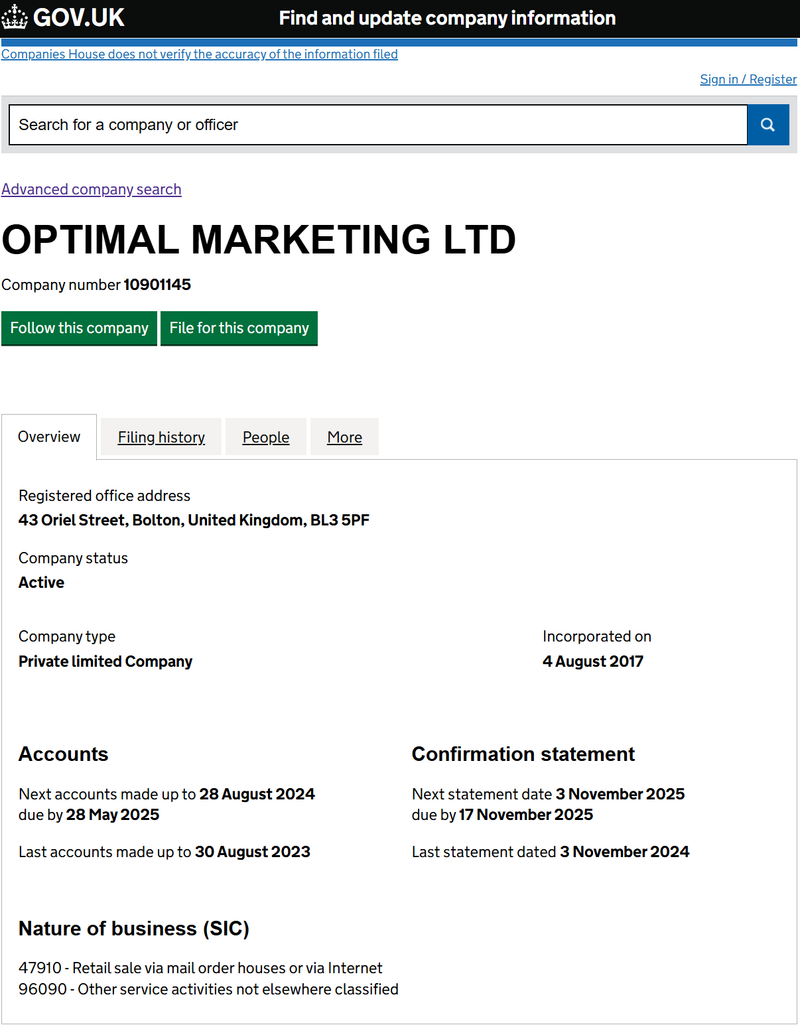
Task: Click the Accounts section heading
Action: (x=63, y=754)
